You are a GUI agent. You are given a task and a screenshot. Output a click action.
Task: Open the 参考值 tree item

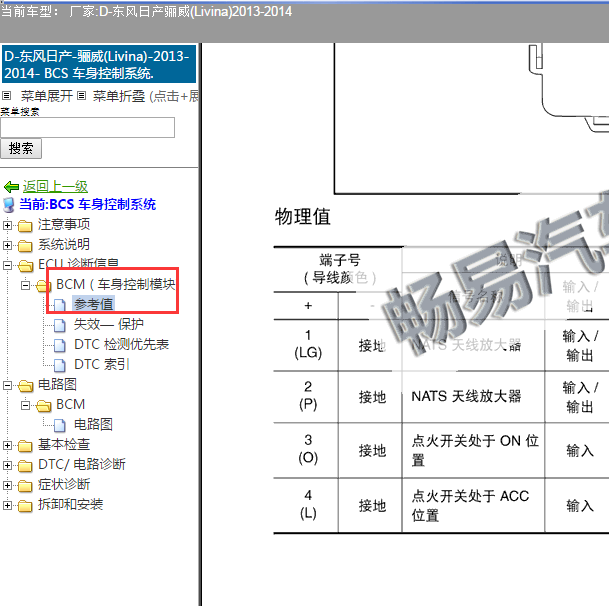tap(94, 305)
